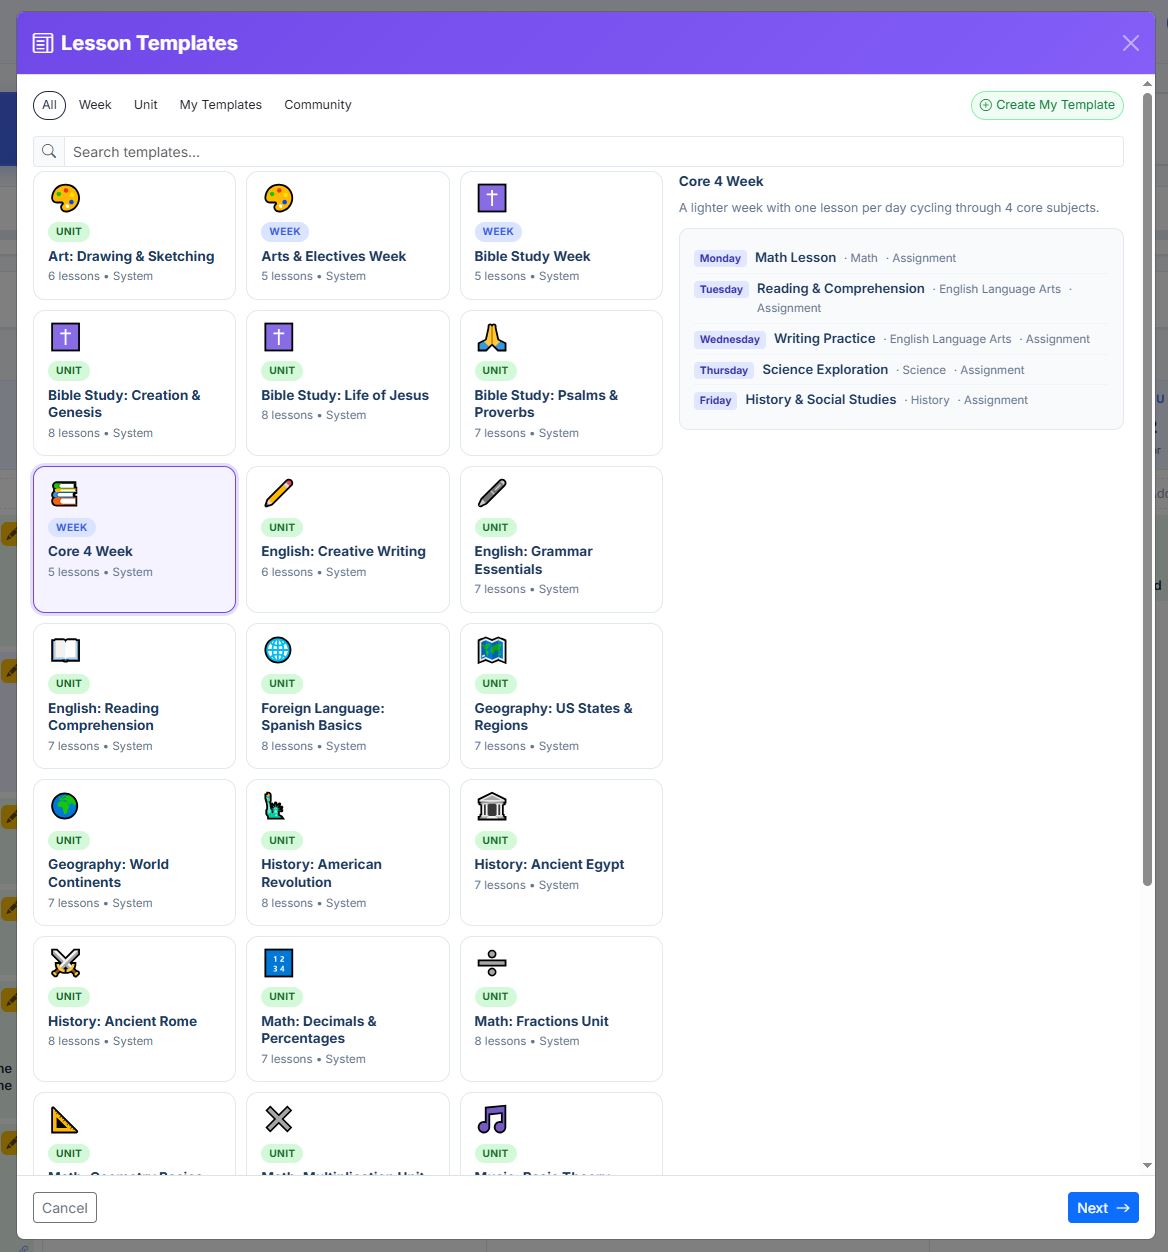The height and width of the screenshot is (1252, 1168).
Task: Click the palette icon on Art: Drawing & Sketching
Action: coord(65,198)
